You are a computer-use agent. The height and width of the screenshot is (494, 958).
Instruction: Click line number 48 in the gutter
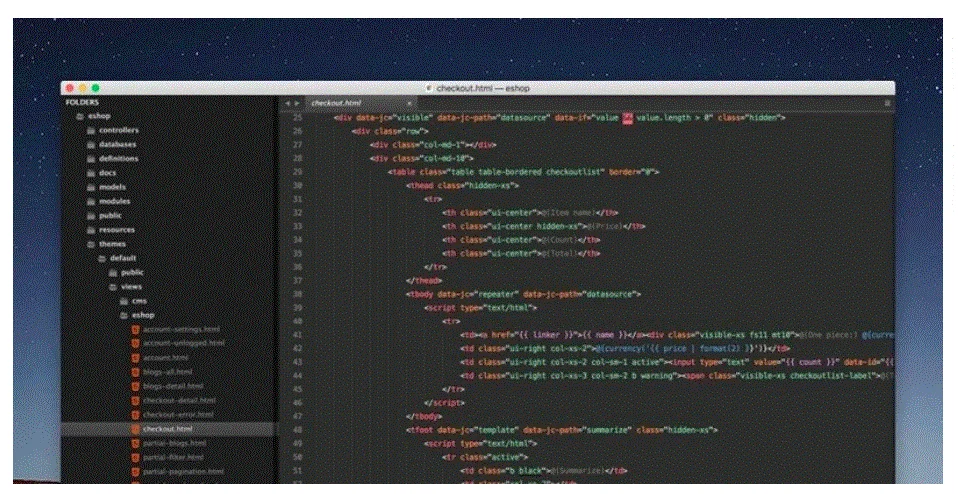pos(298,430)
